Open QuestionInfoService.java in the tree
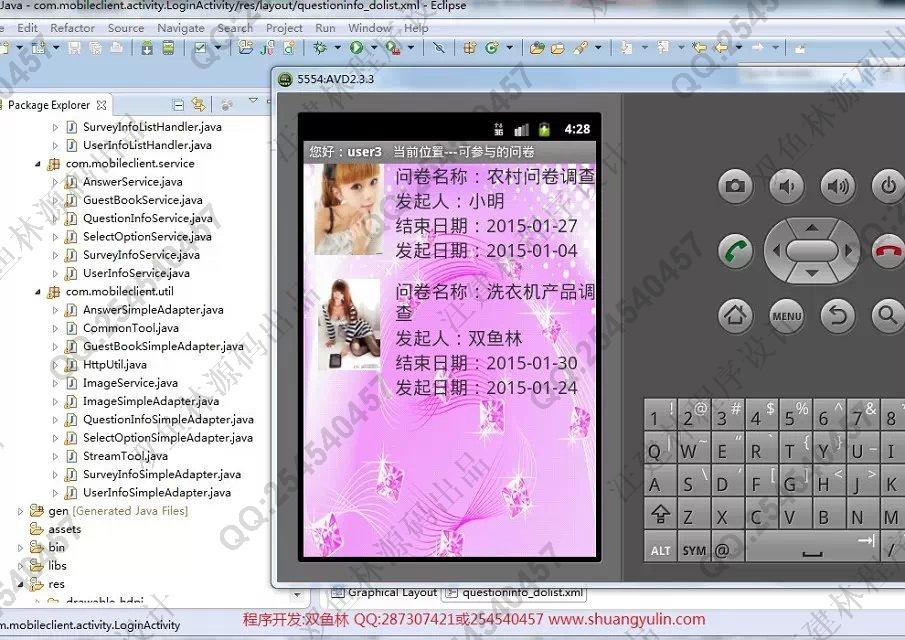 [x=147, y=218]
